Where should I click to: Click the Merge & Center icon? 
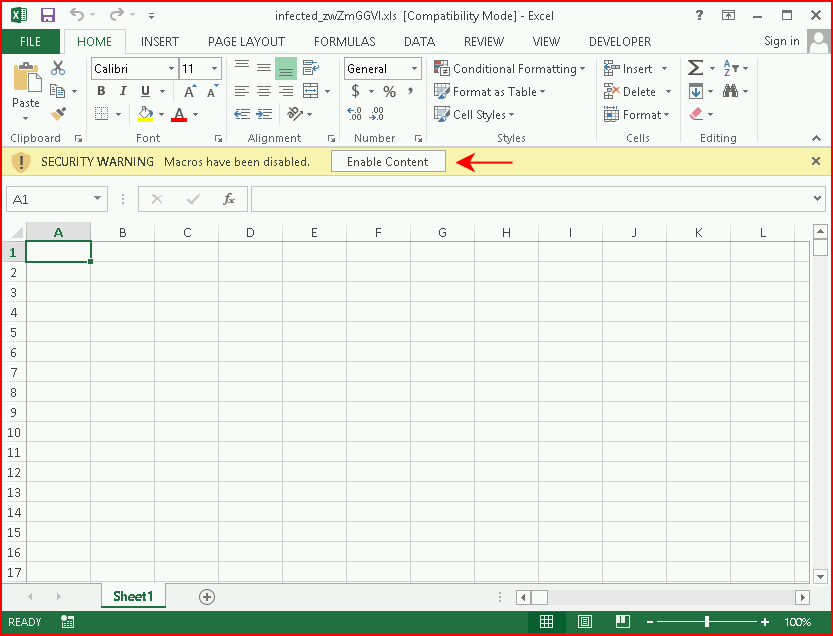point(311,91)
